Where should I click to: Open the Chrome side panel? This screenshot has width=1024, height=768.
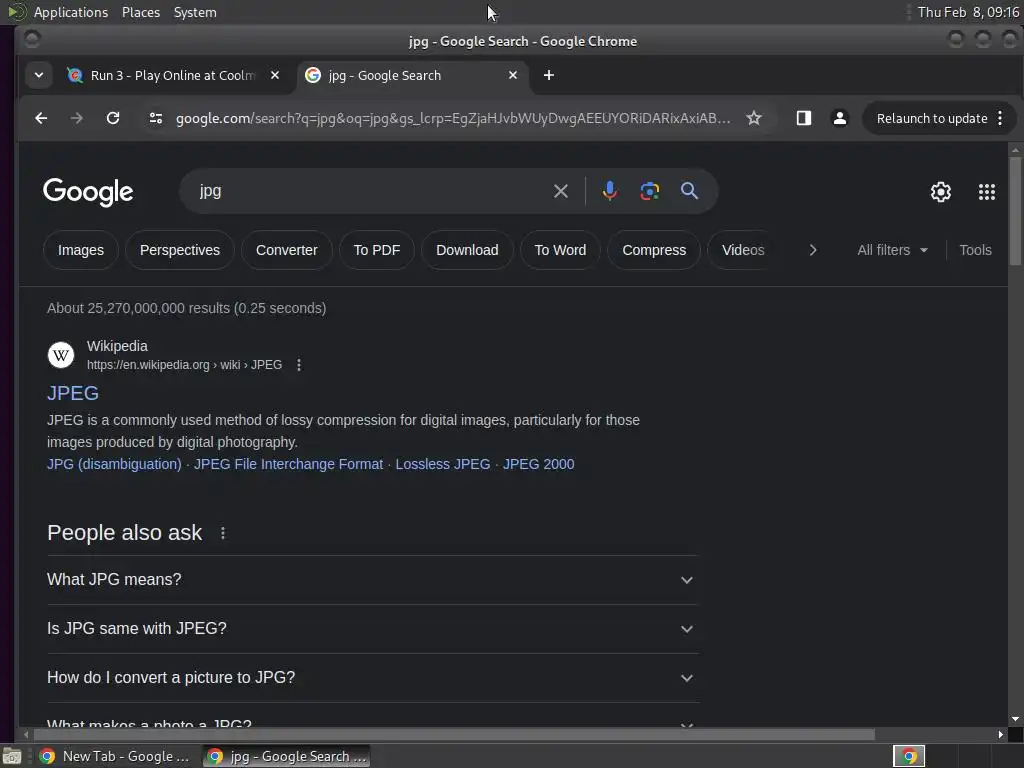(803, 118)
